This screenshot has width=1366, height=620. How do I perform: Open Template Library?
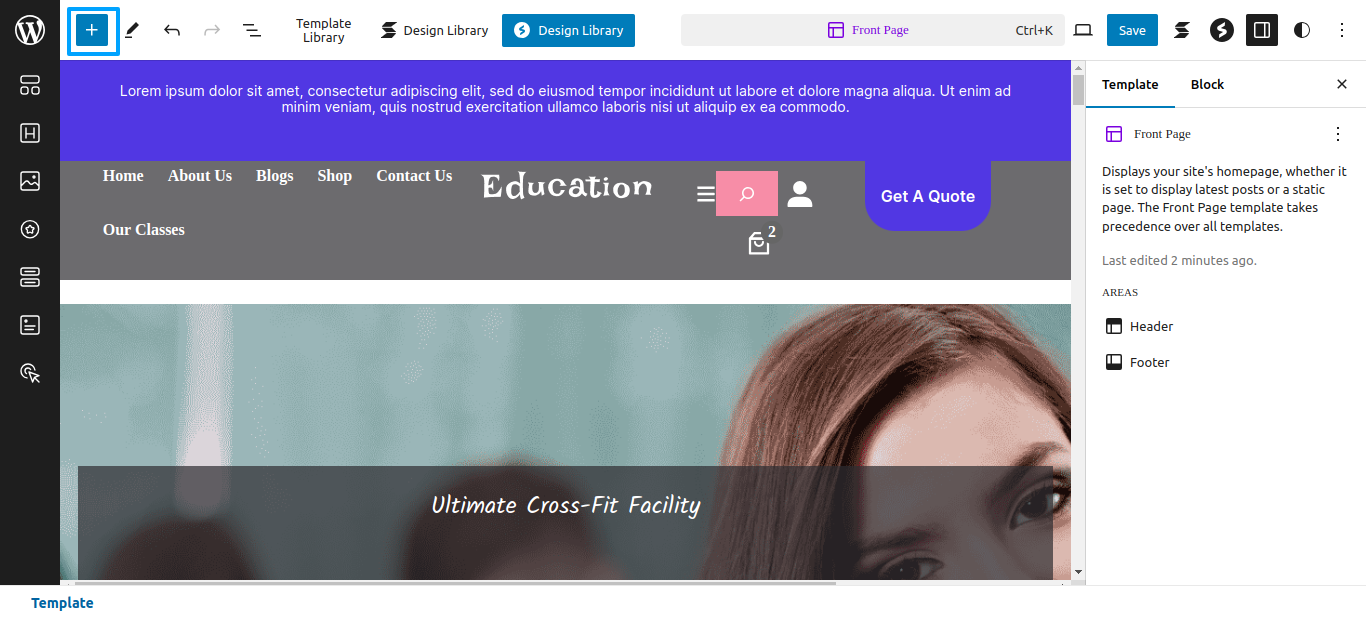click(323, 30)
